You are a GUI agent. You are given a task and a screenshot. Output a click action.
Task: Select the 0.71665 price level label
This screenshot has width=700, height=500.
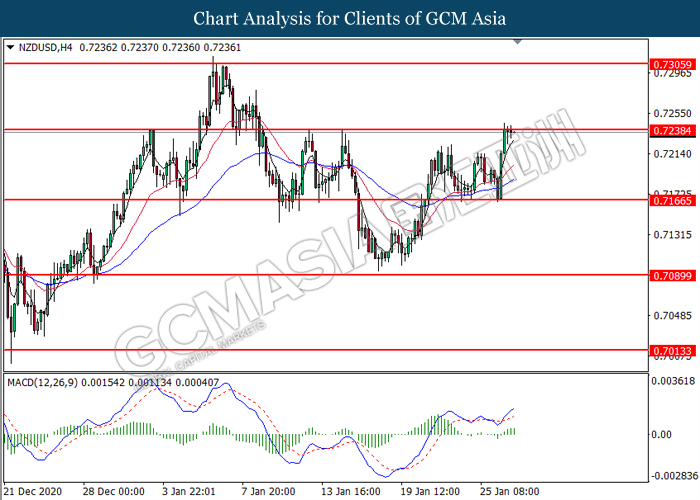(x=671, y=200)
